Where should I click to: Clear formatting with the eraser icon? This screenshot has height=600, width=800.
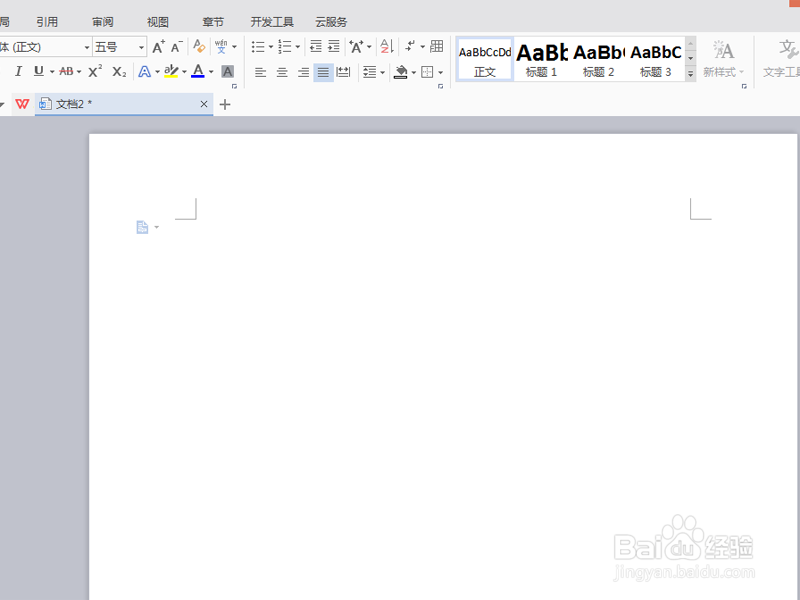point(199,46)
